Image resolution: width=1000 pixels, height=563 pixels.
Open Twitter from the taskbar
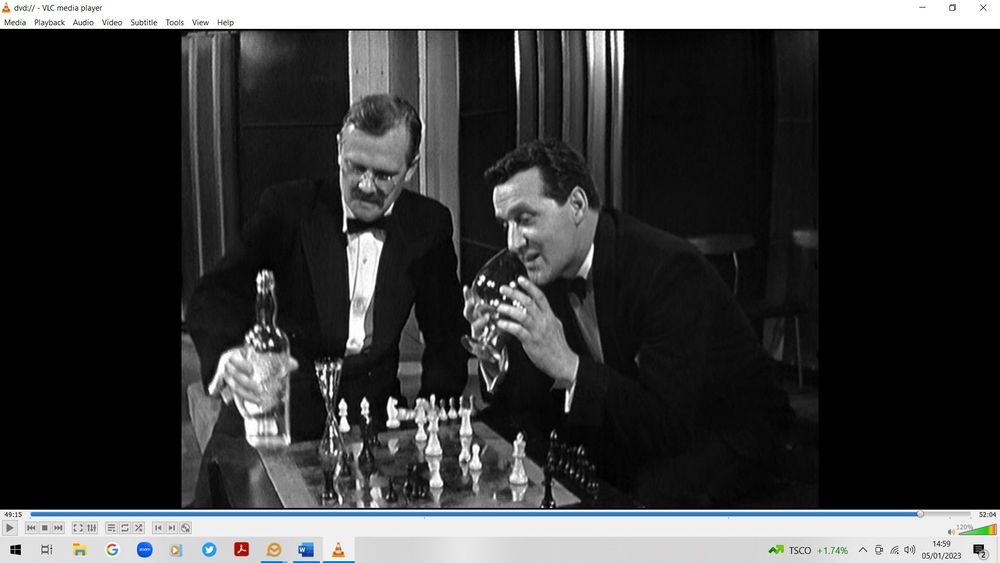209,550
